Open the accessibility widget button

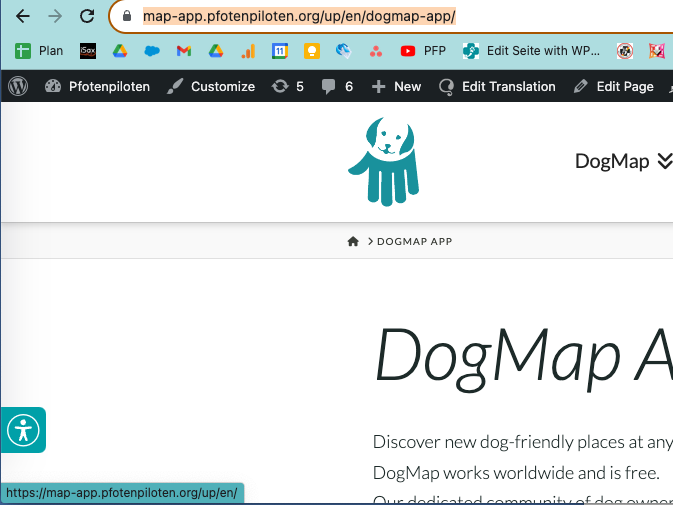[23, 430]
